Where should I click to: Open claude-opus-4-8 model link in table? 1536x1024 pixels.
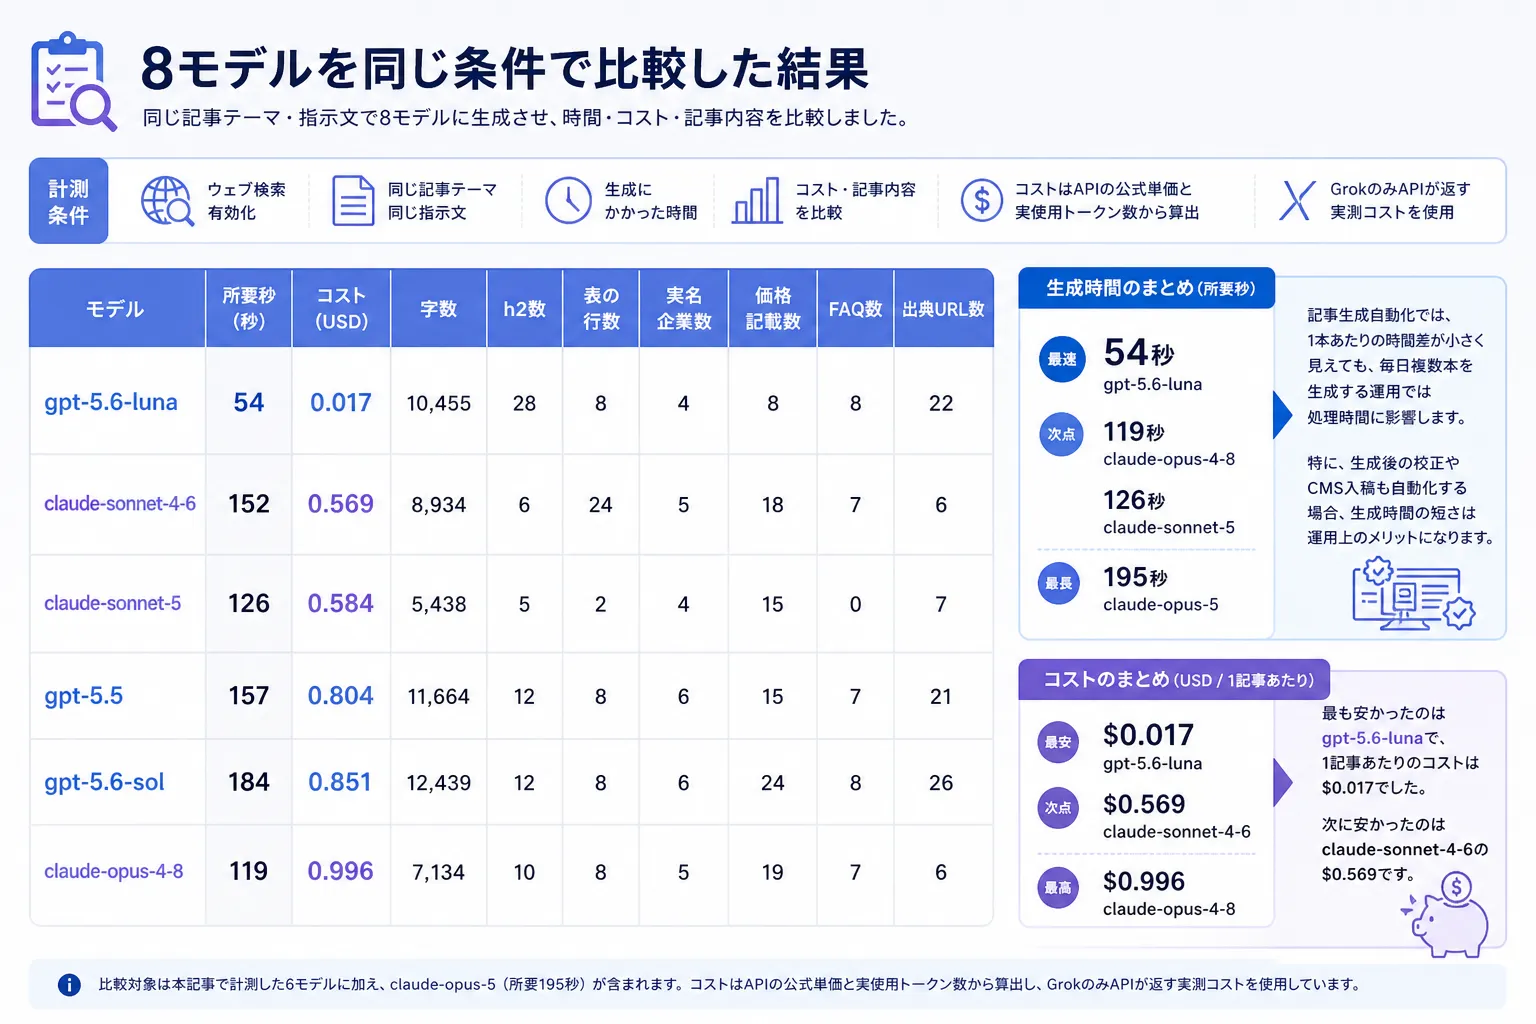pos(114,871)
